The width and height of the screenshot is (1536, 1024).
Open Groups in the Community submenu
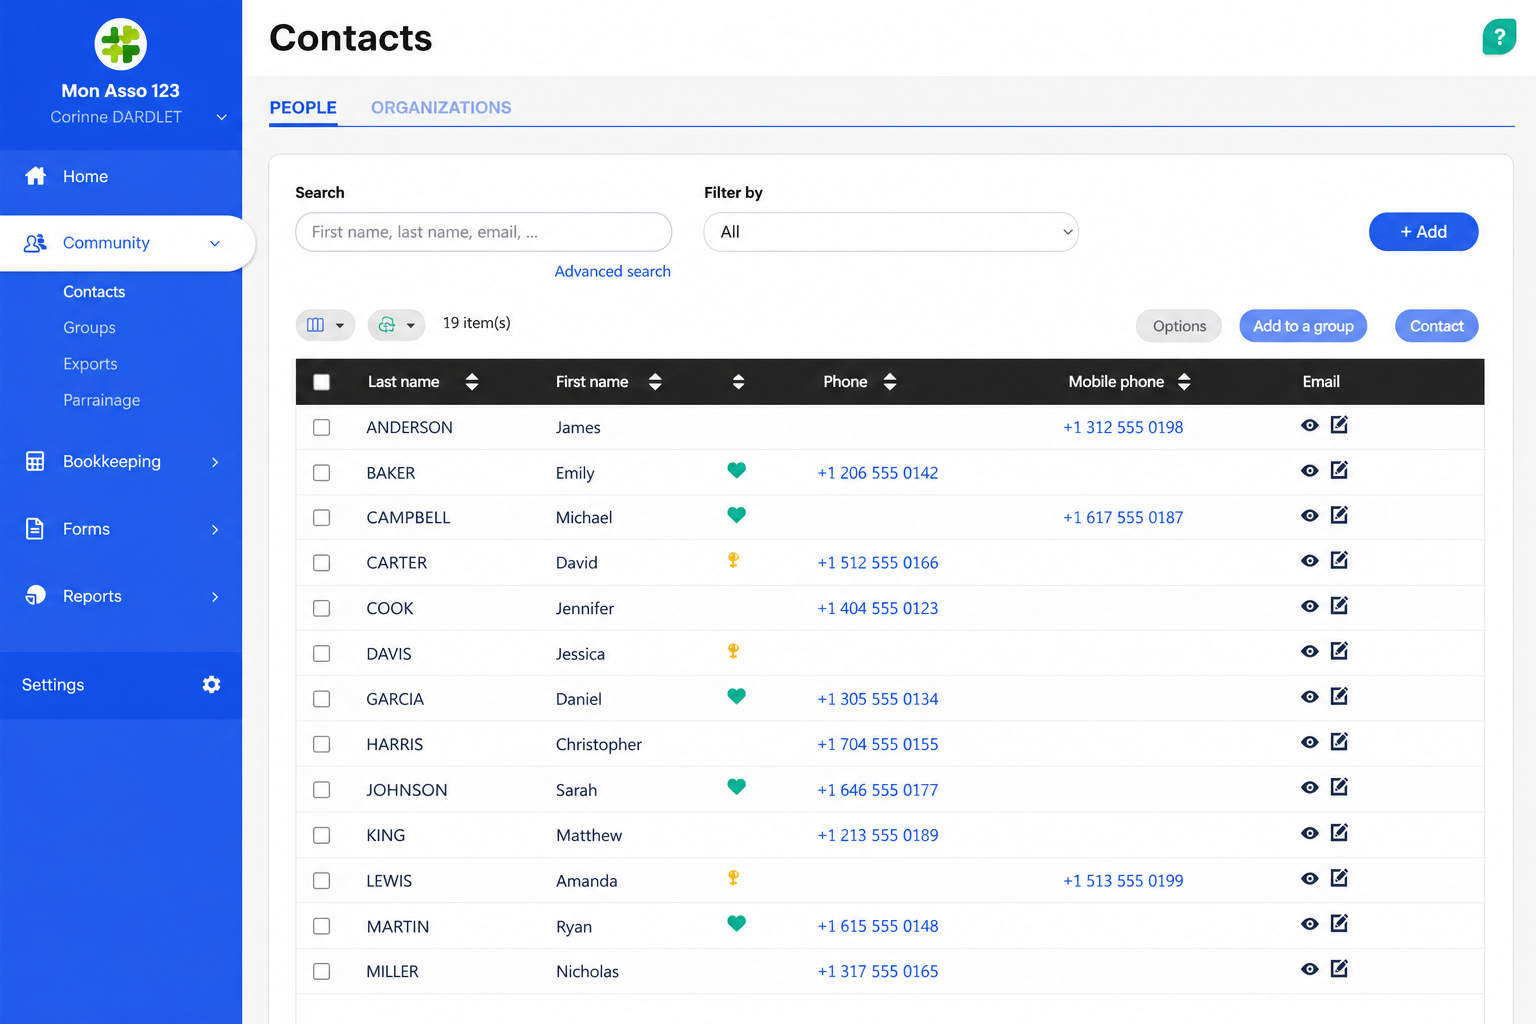(x=89, y=328)
